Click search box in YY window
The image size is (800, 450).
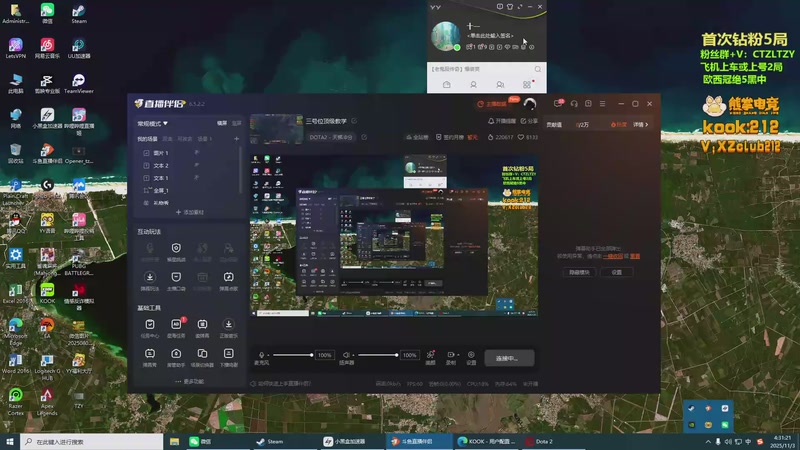[x=486, y=69]
